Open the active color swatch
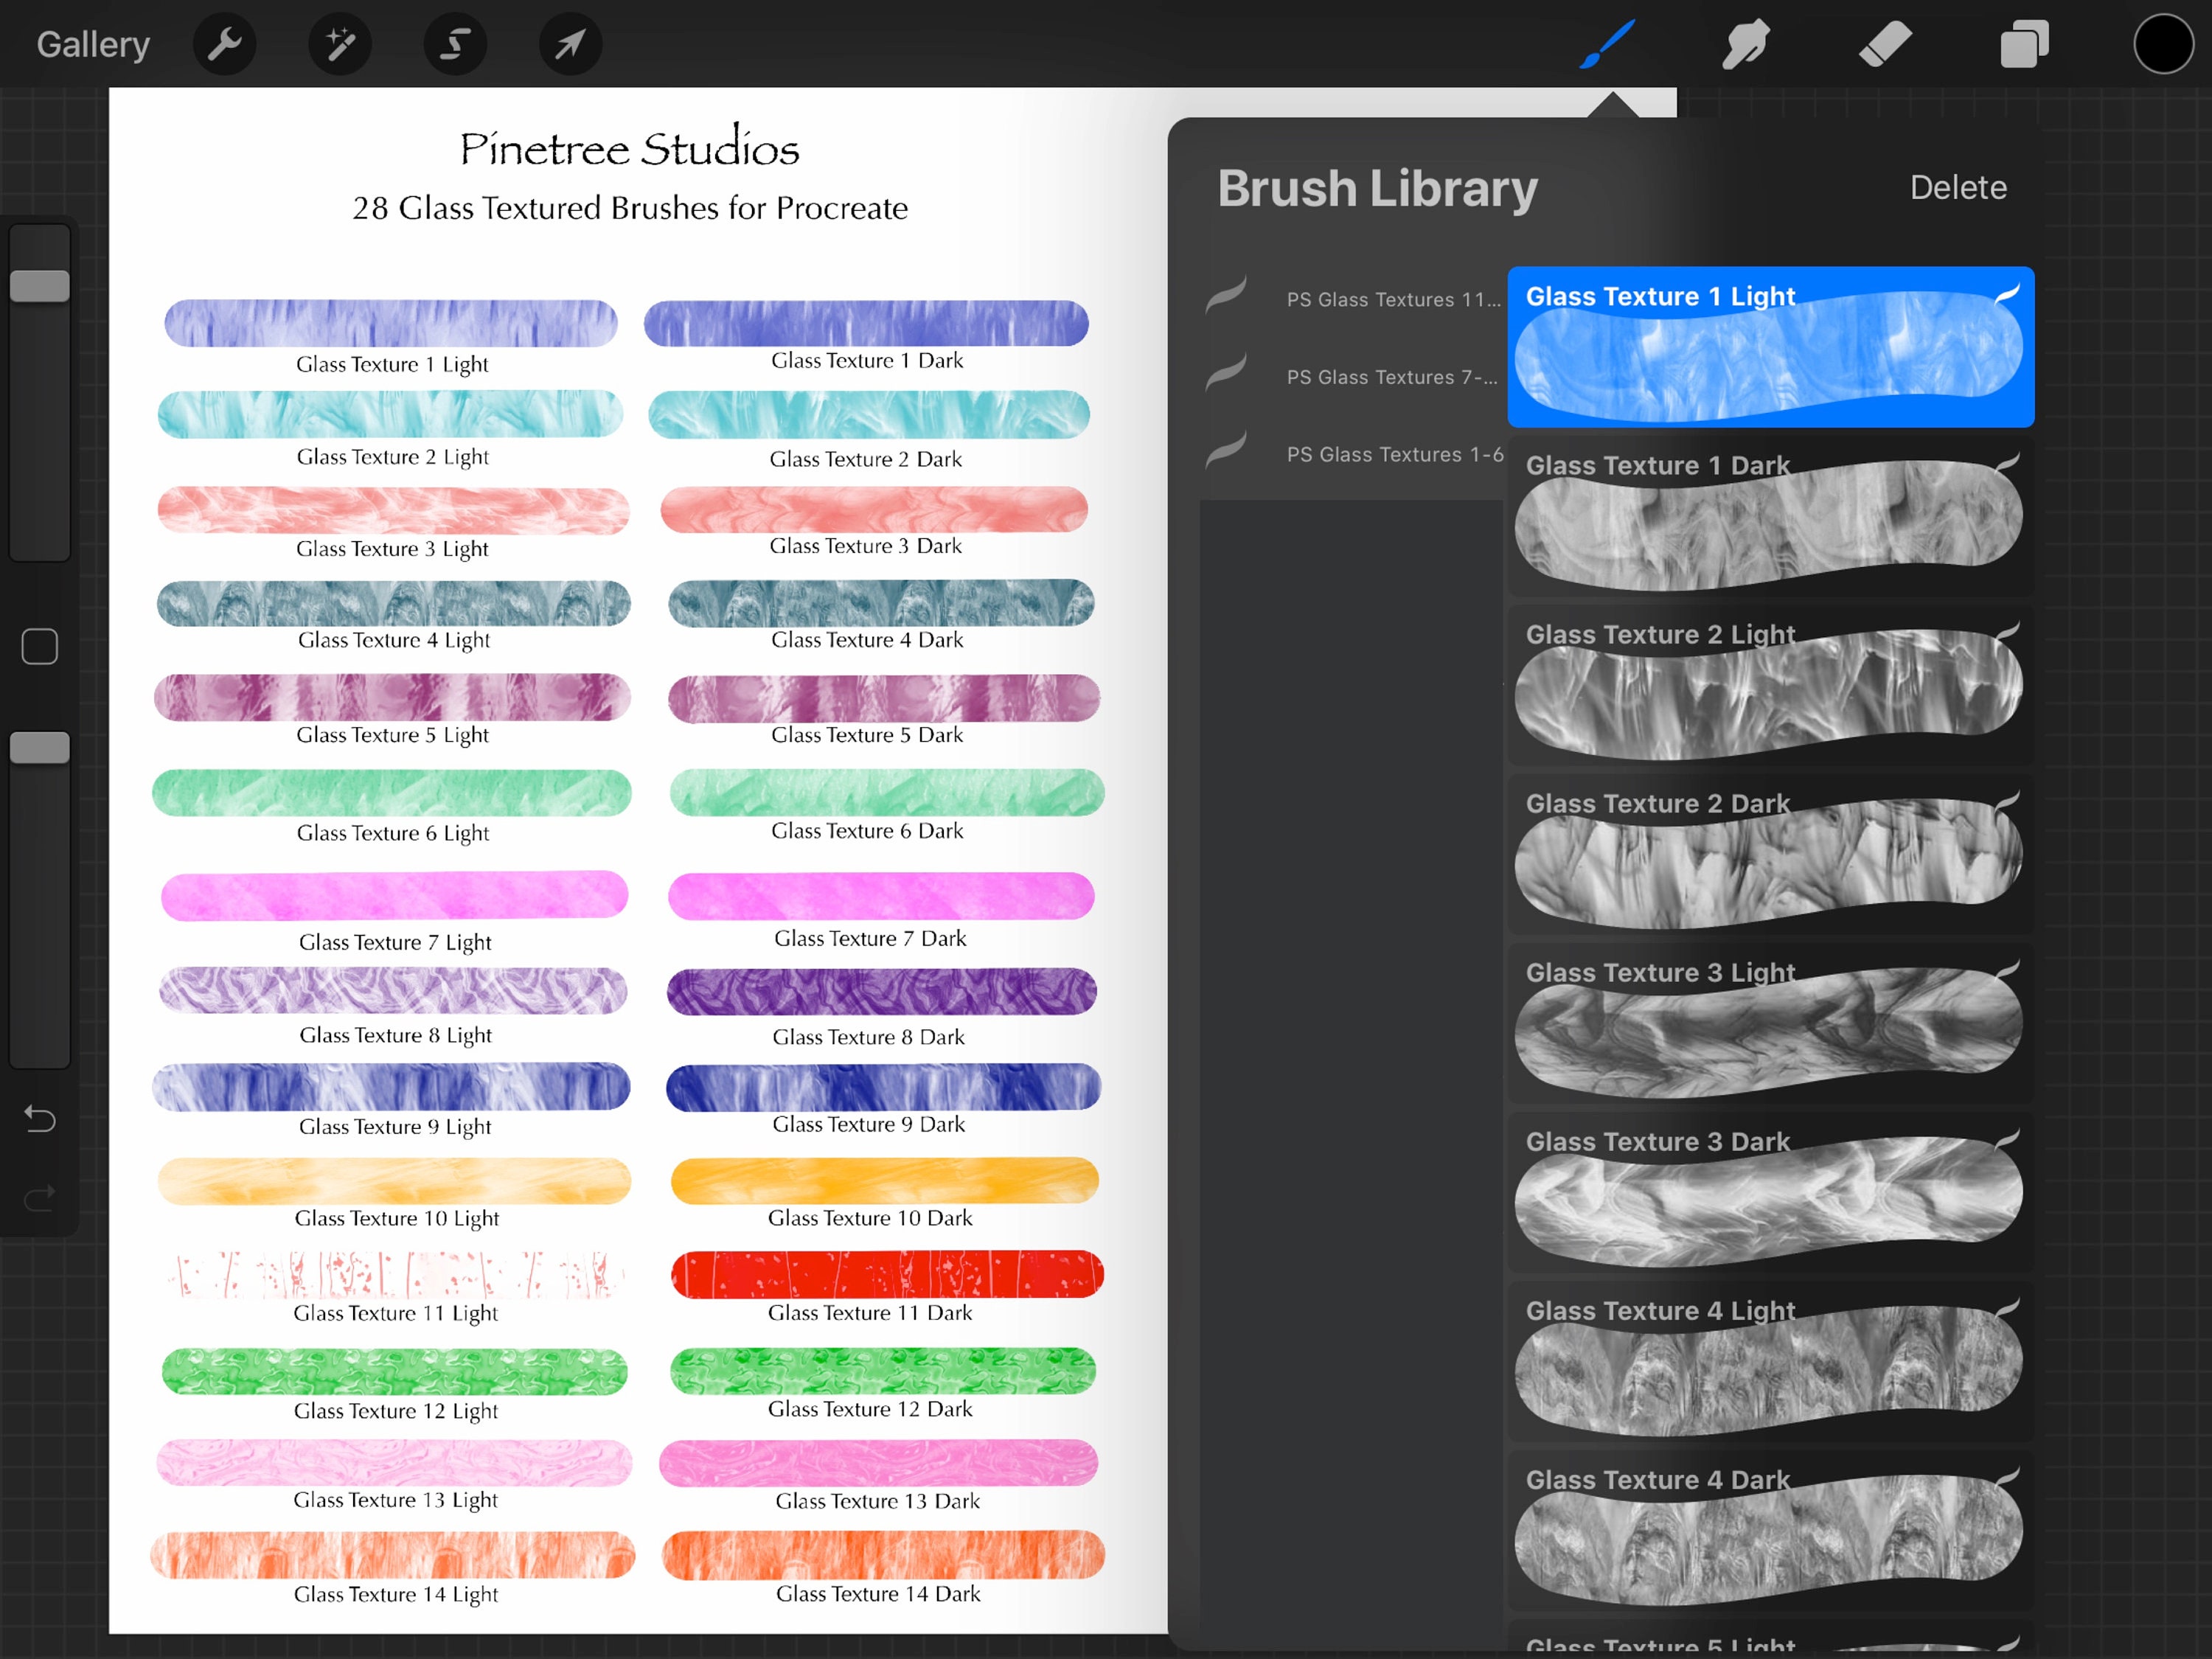Viewport: 2212px width, 1659px height. pos(2163,43)
